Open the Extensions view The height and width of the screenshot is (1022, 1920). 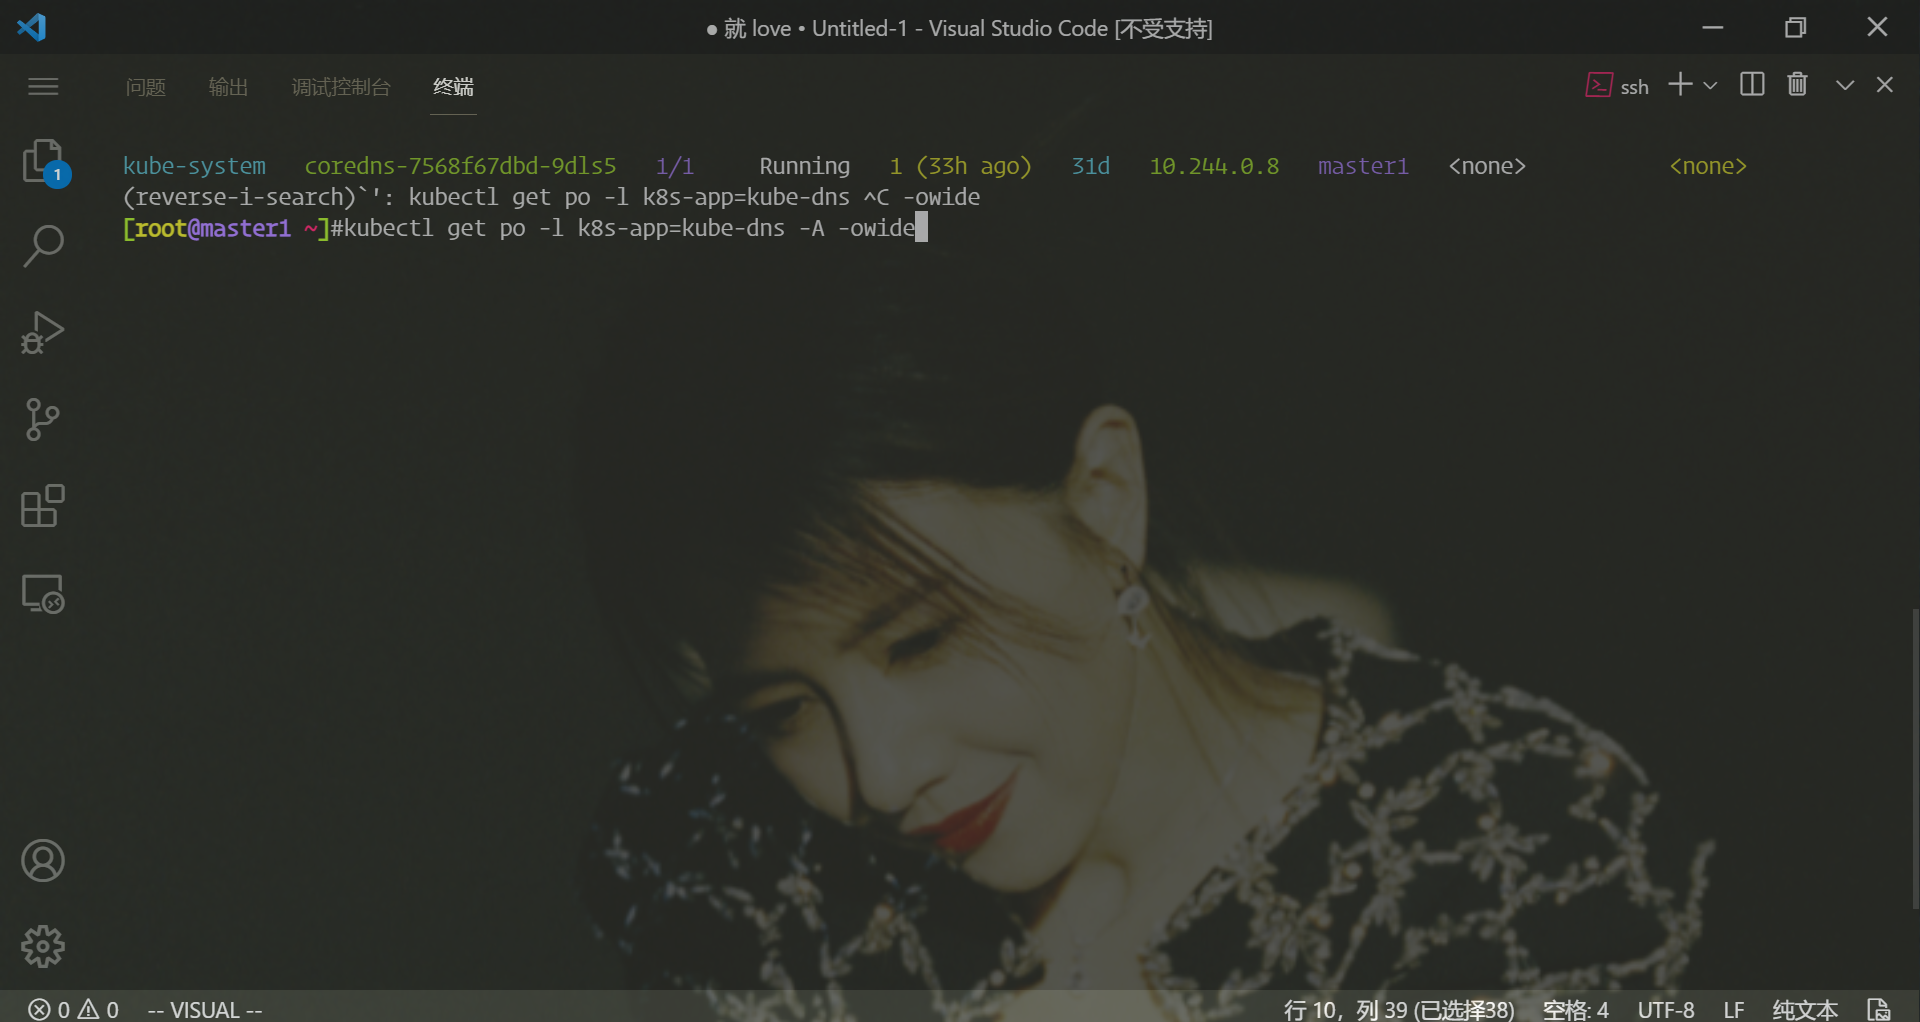point(43,507)
